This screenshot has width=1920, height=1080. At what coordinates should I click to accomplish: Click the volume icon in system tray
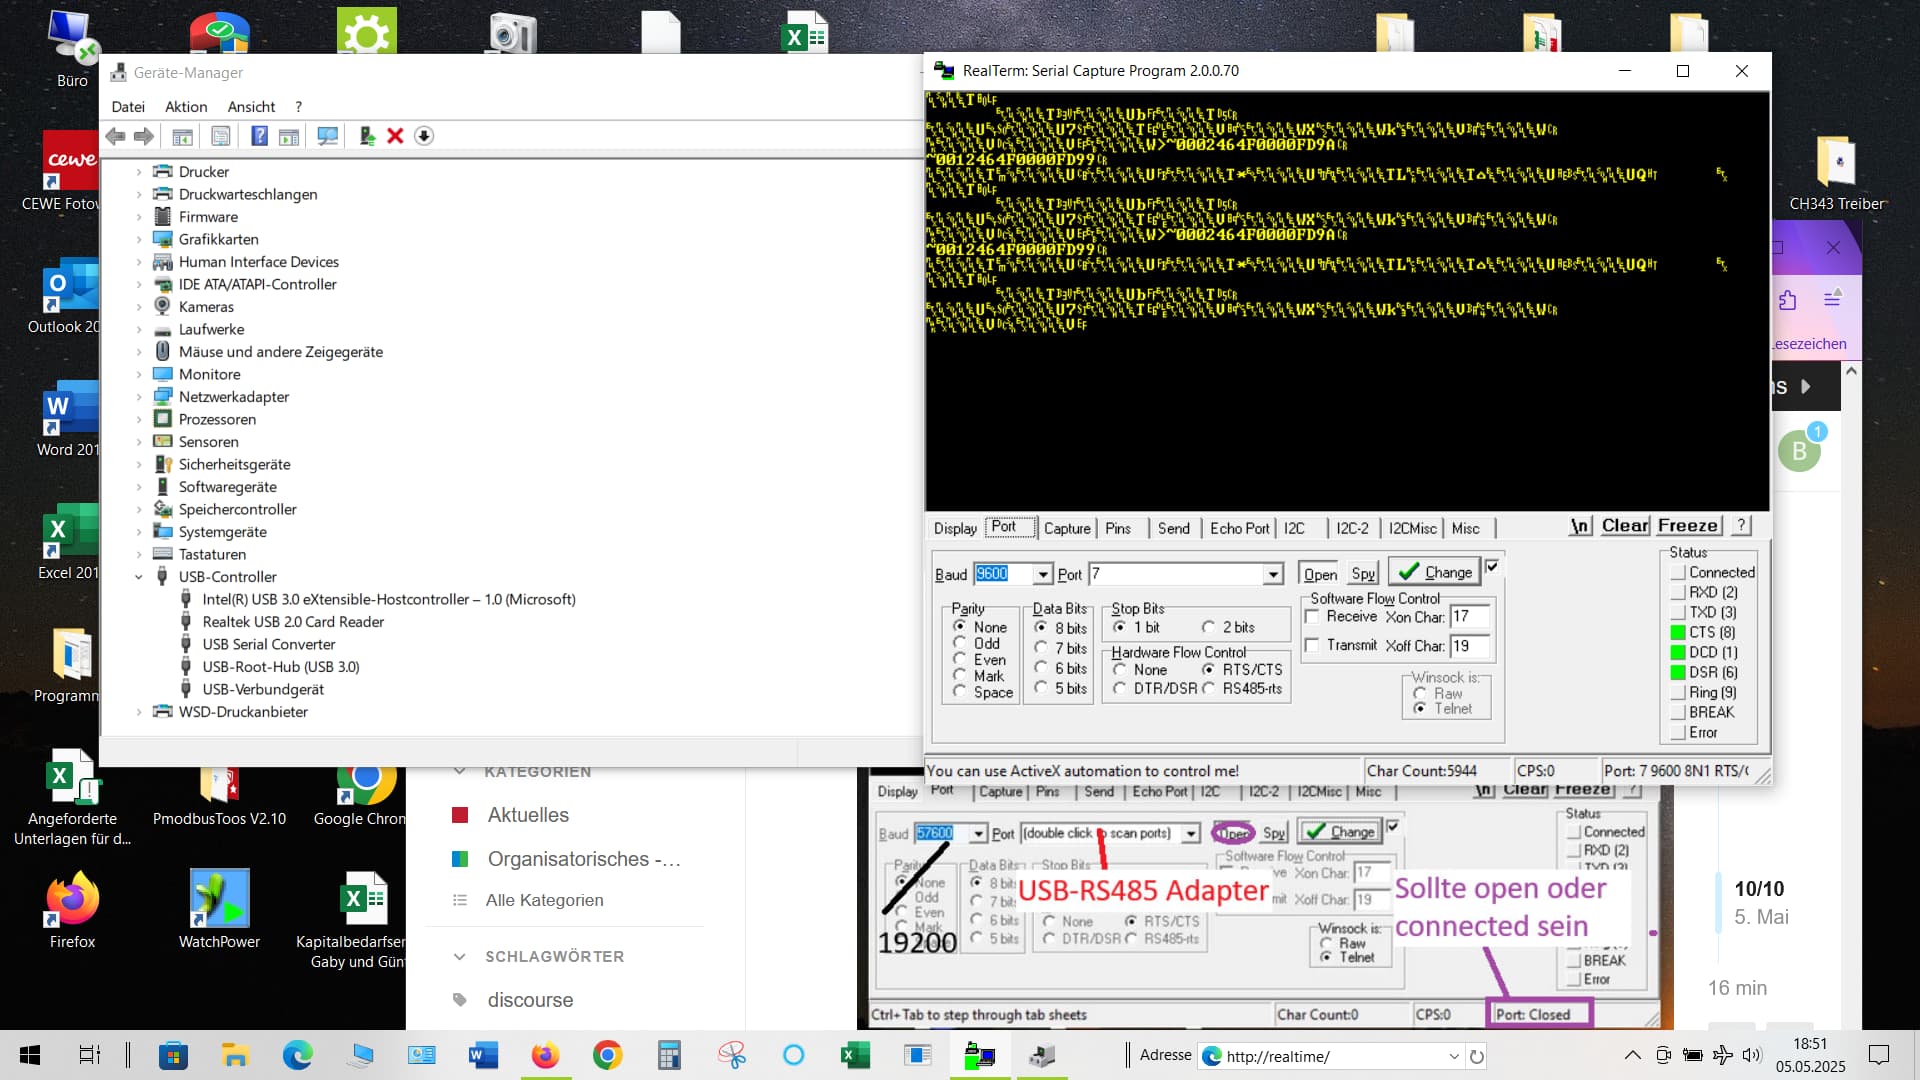1751,1055
